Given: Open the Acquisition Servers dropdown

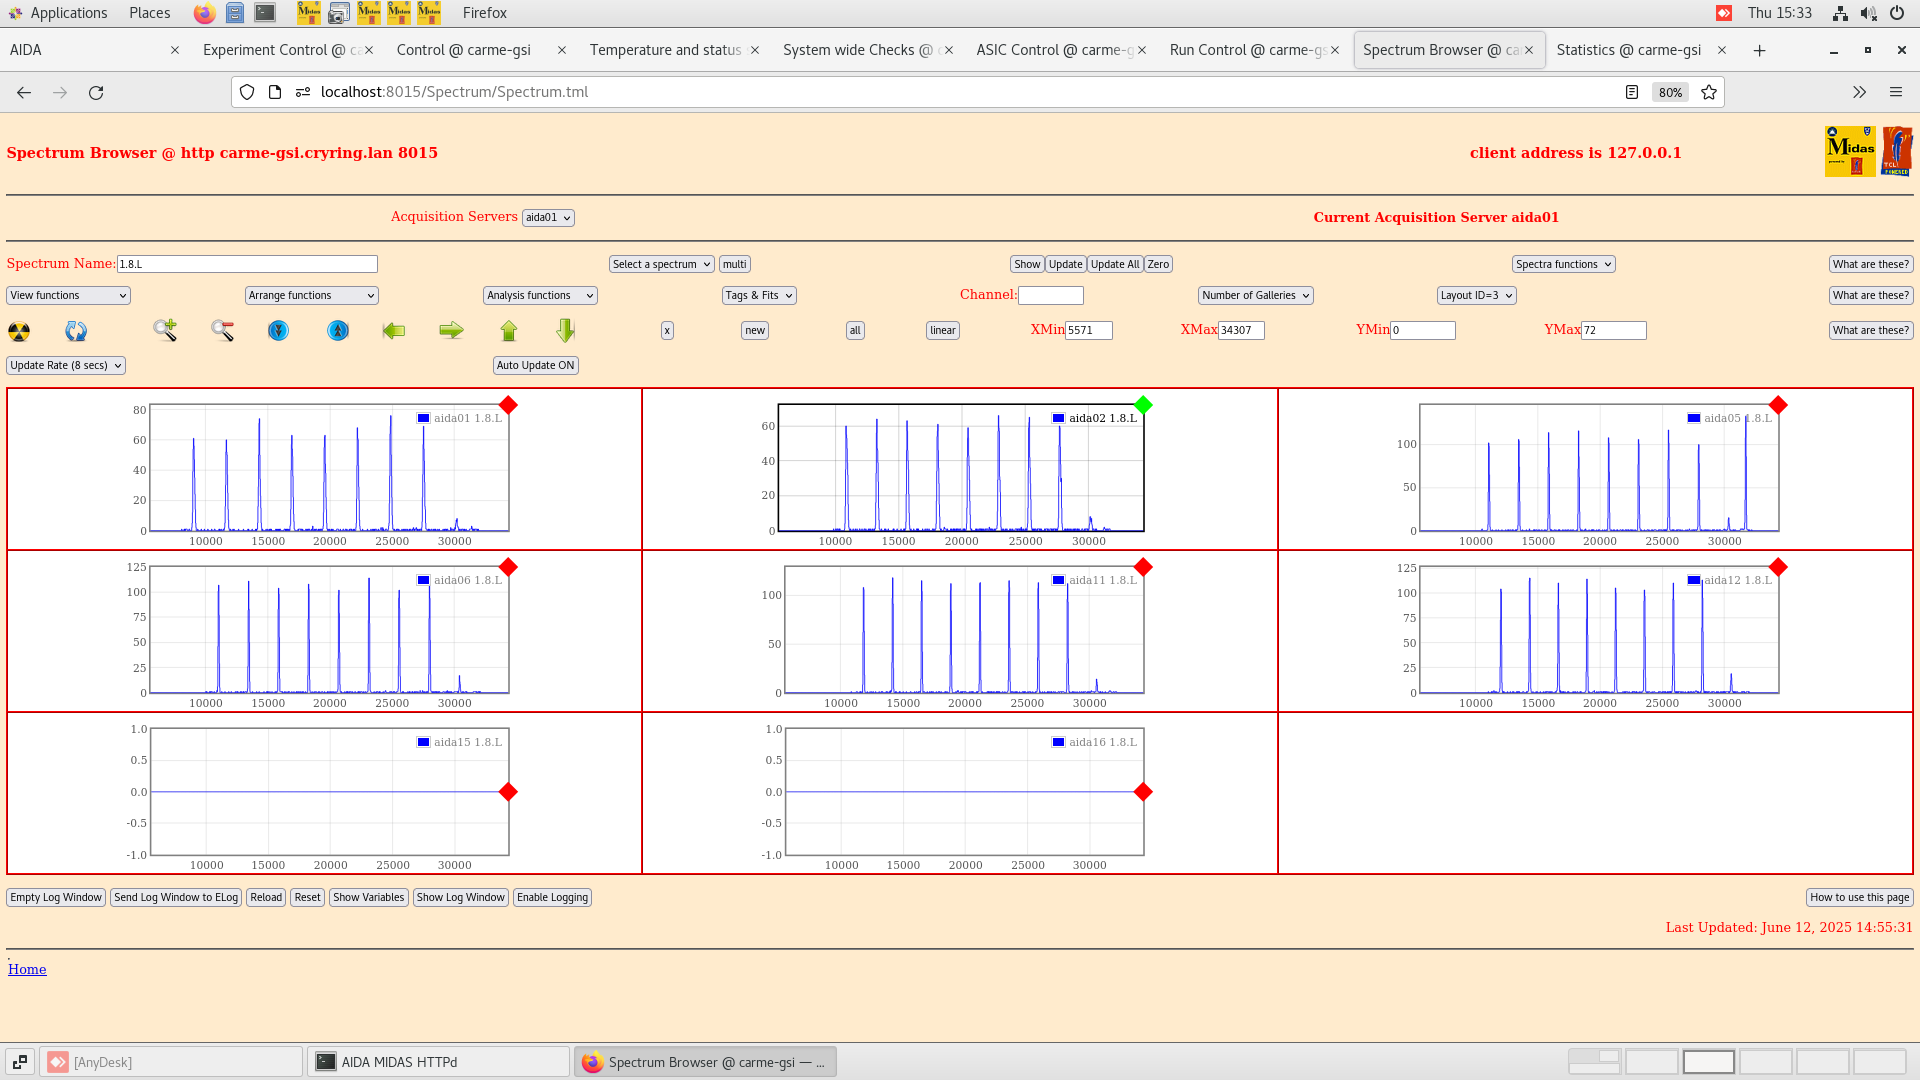Looking at the screenshot, I should [548, 217].
